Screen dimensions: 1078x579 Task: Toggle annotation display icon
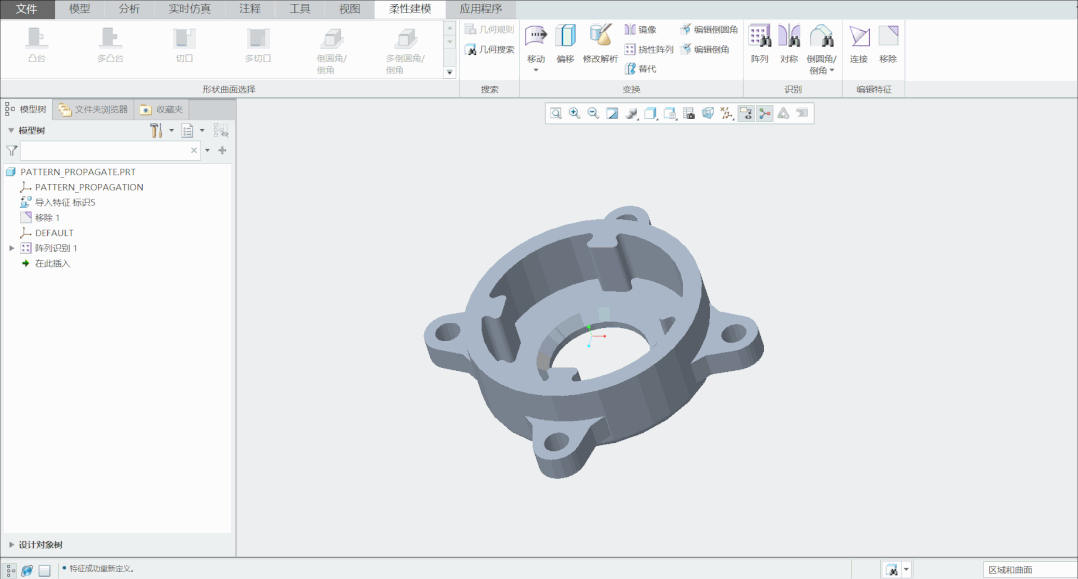point(746,113)
